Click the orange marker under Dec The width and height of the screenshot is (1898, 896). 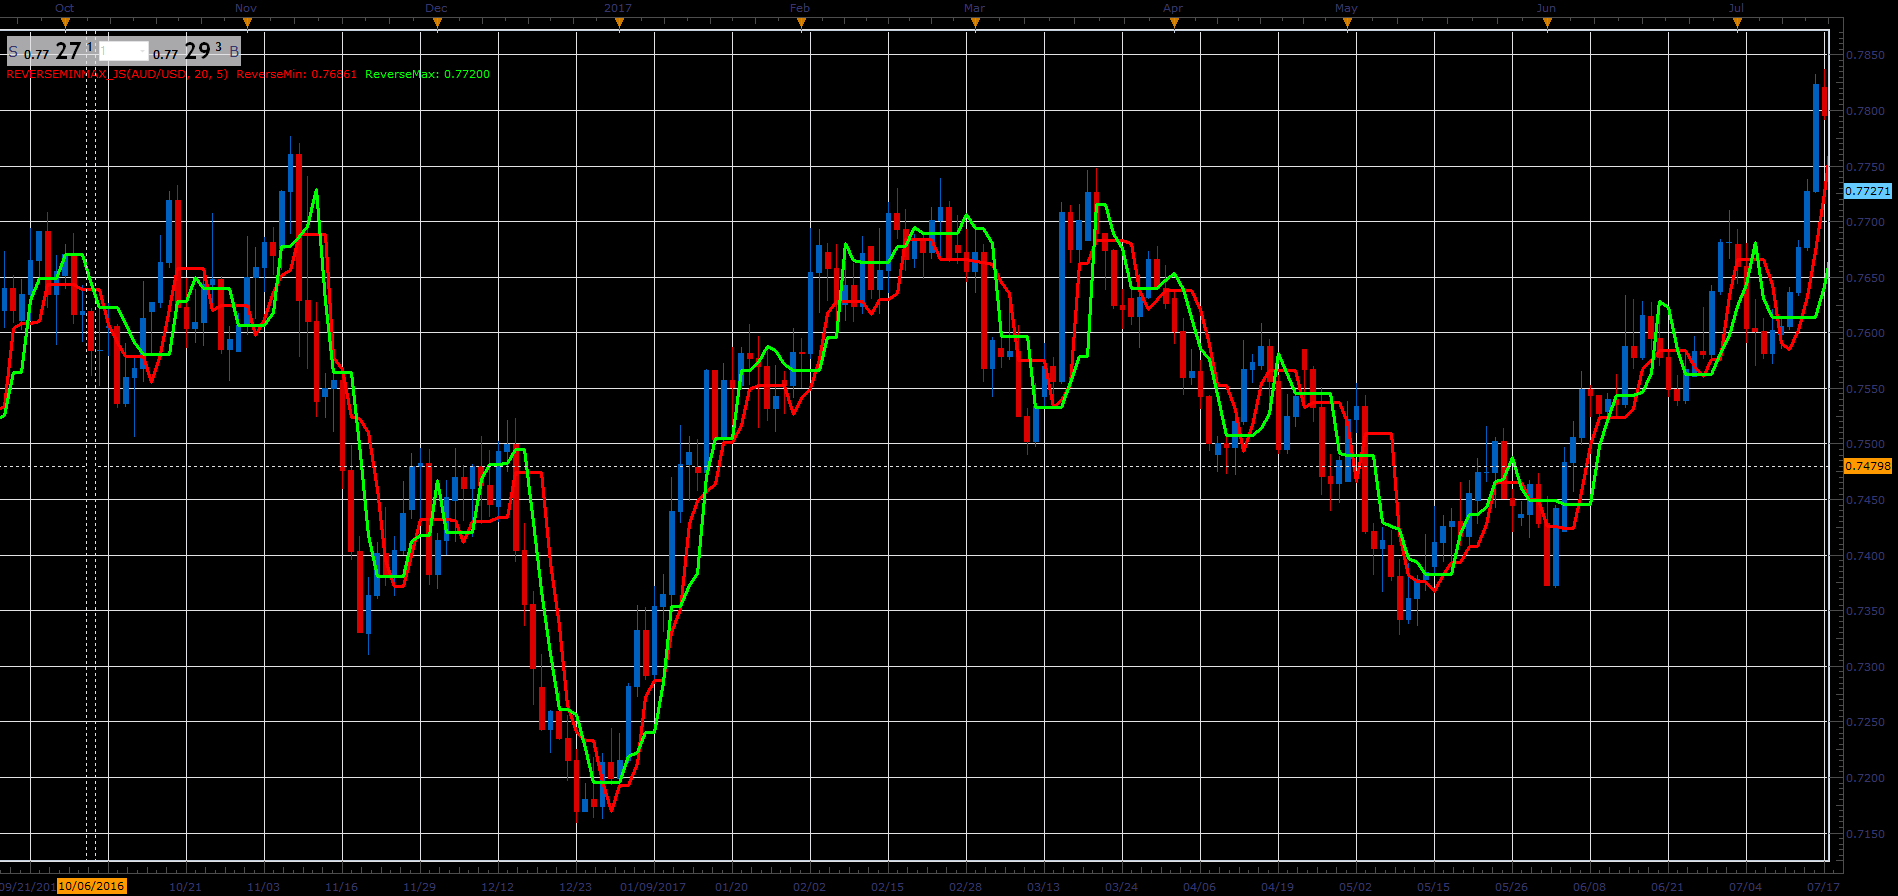point(436,22)
